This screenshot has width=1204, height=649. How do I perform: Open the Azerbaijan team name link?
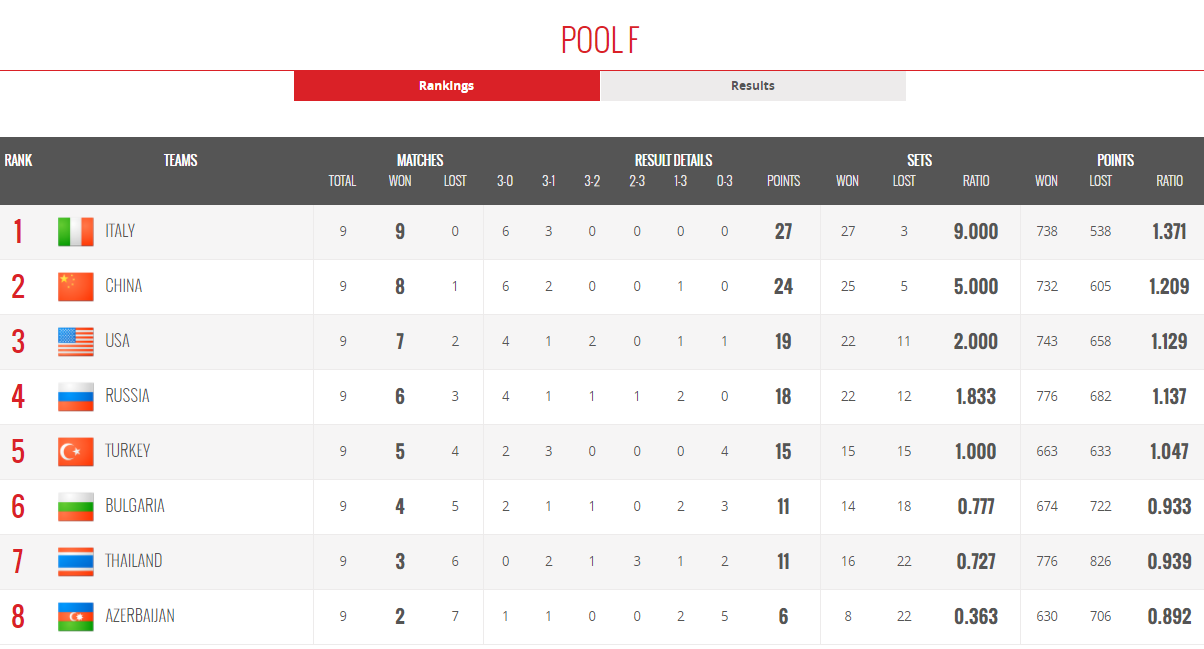coord(140,616)
